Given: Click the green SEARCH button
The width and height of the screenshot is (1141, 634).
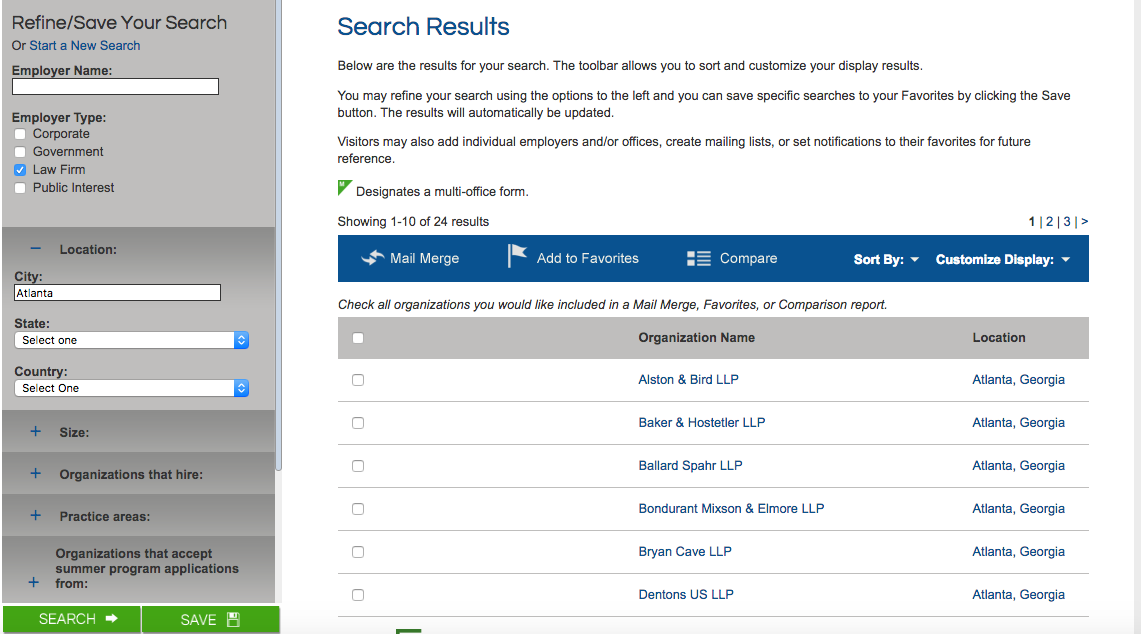Looking at the screenshot, I should point(71,619).
